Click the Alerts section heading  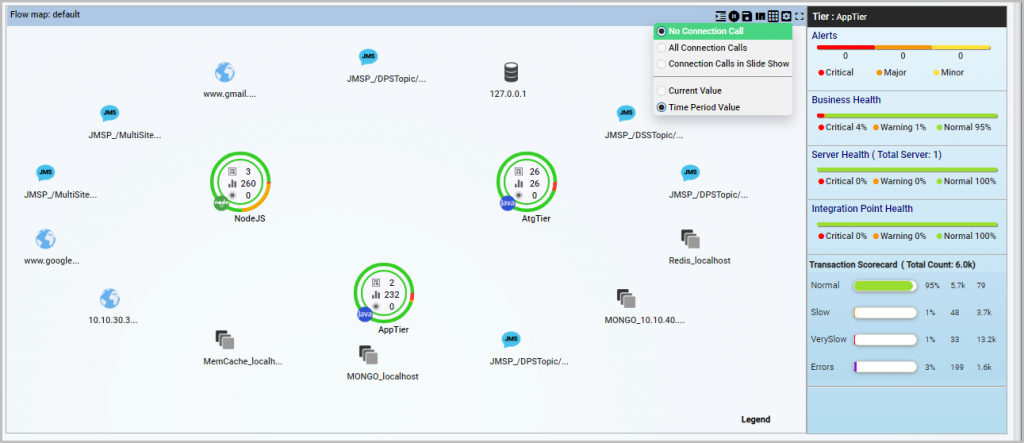pyautogui.click(x=825, y=35)
